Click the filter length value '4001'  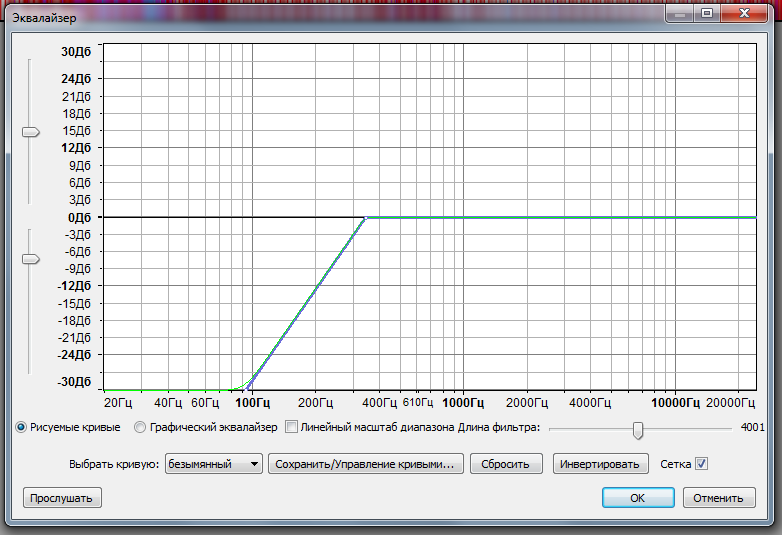752,427
